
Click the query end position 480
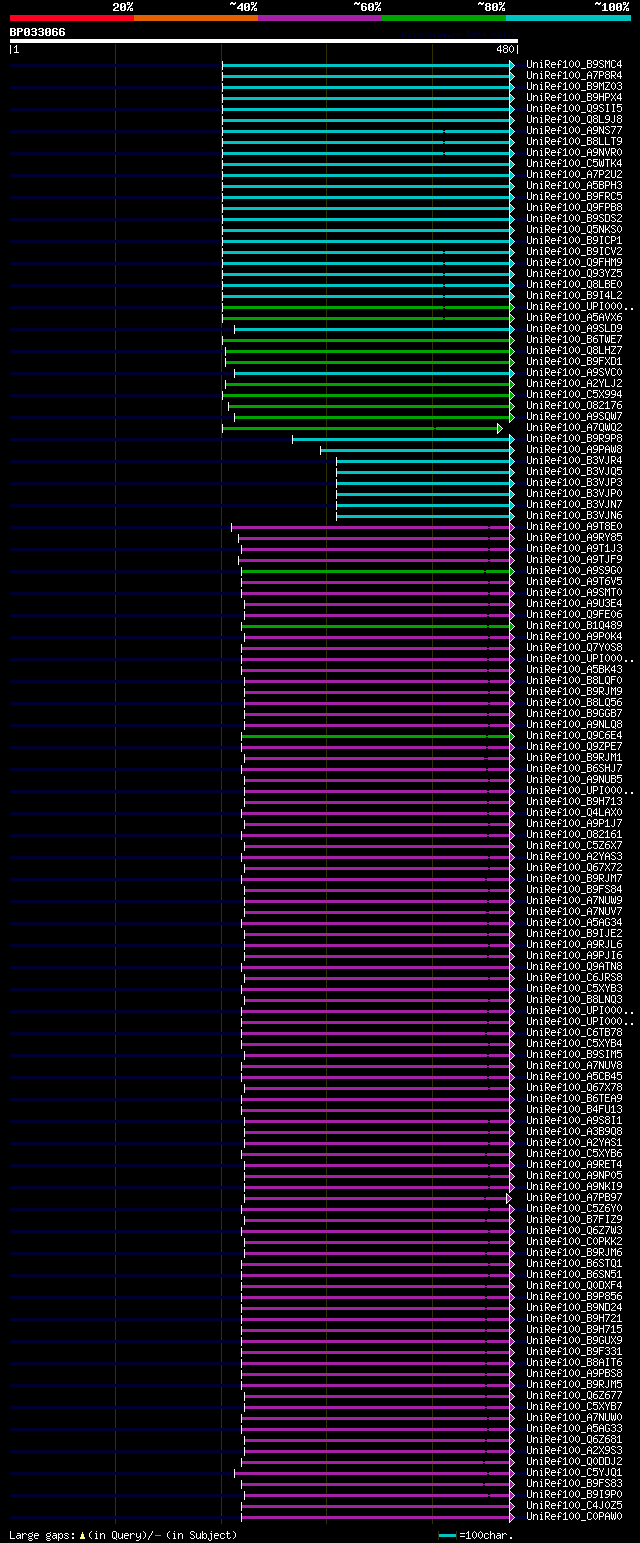(504, 49)
